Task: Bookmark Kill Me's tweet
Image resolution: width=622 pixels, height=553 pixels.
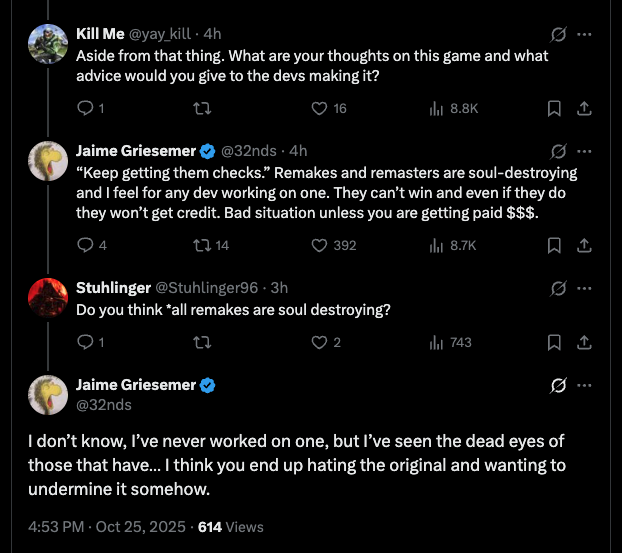Action: tap(554, 108)
